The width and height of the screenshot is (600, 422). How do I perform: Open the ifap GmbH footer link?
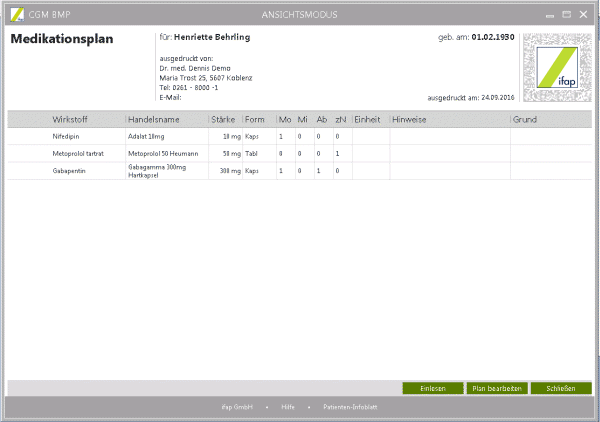point(237,408)
